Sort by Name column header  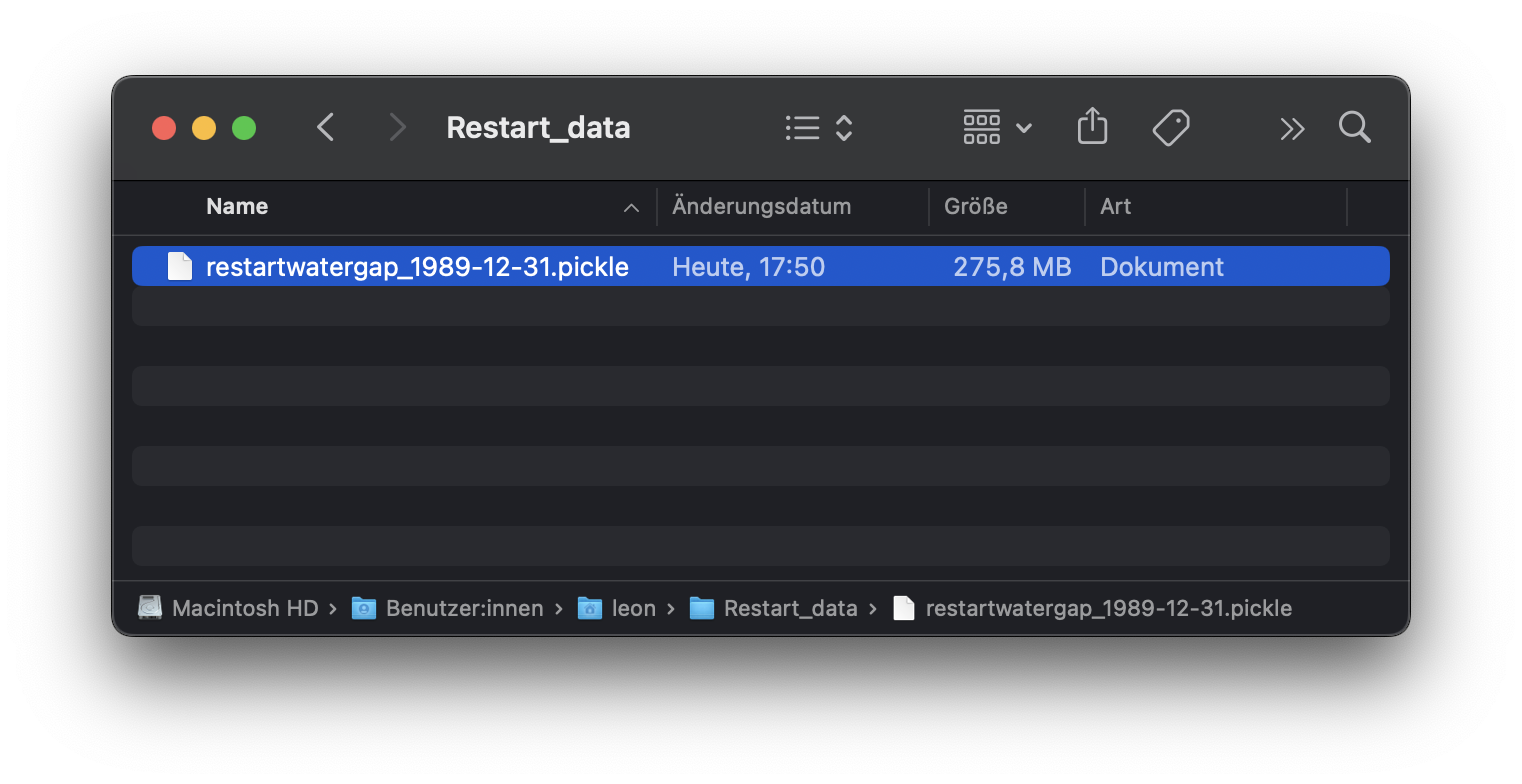click(237, 207)
